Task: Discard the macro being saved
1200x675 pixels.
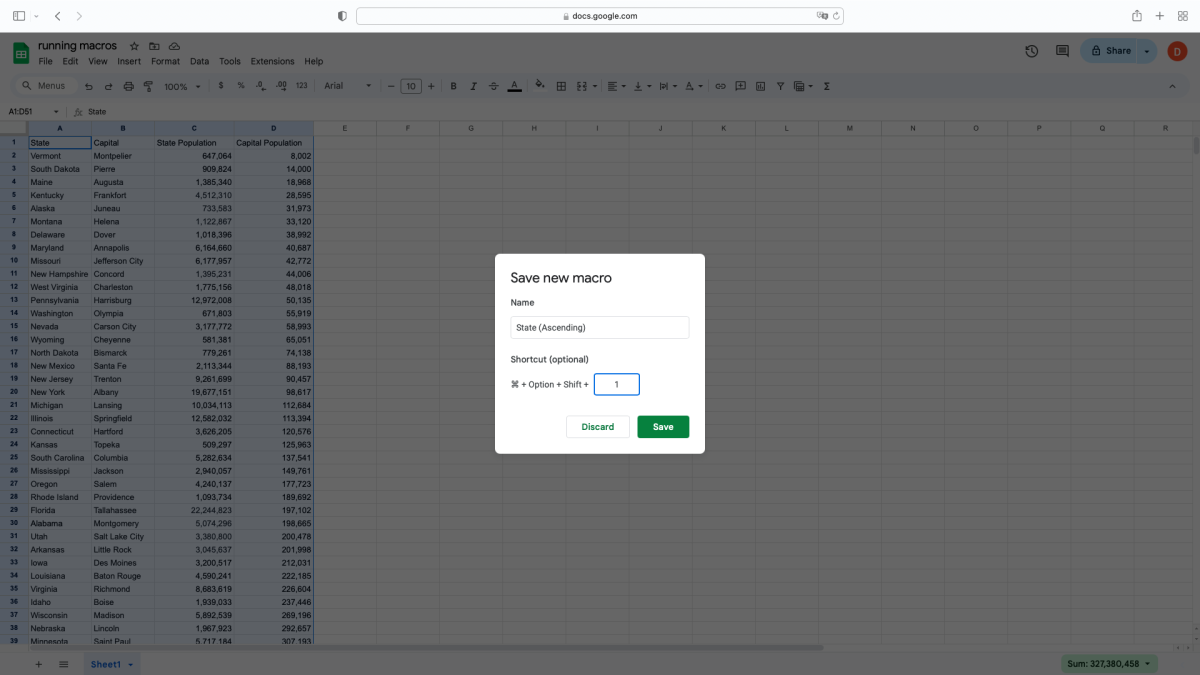Action: (597, 426)
